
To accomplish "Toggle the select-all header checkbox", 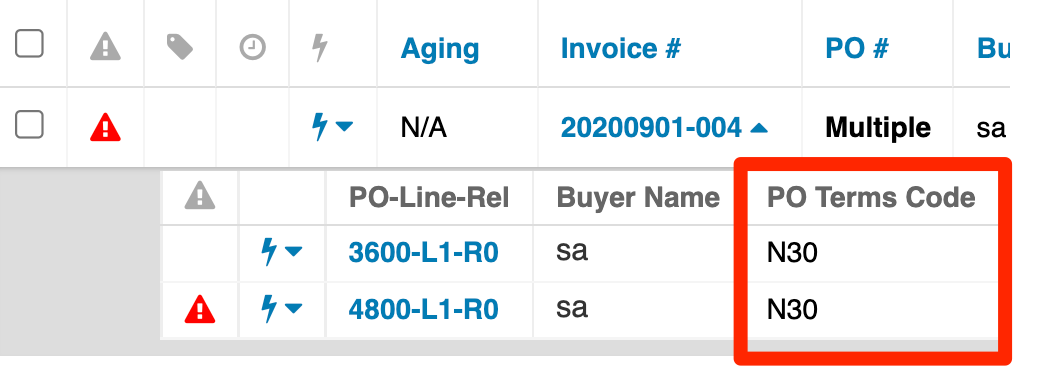I will coord(30,44).
